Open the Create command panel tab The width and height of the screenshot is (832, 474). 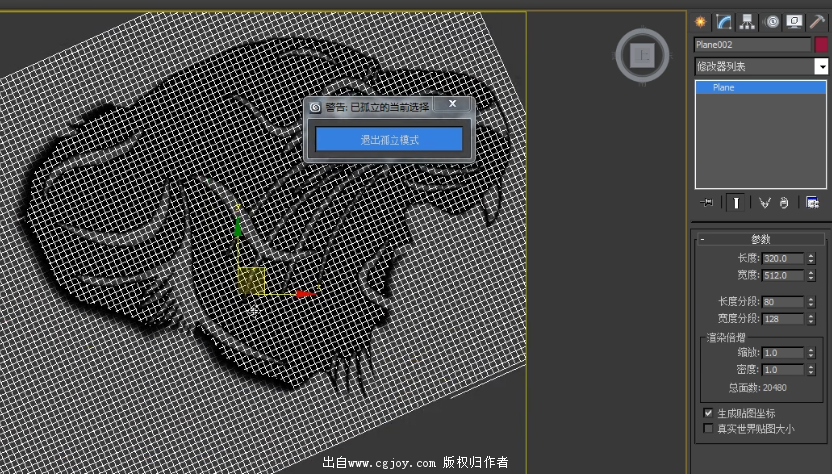[x=701, y=21]
